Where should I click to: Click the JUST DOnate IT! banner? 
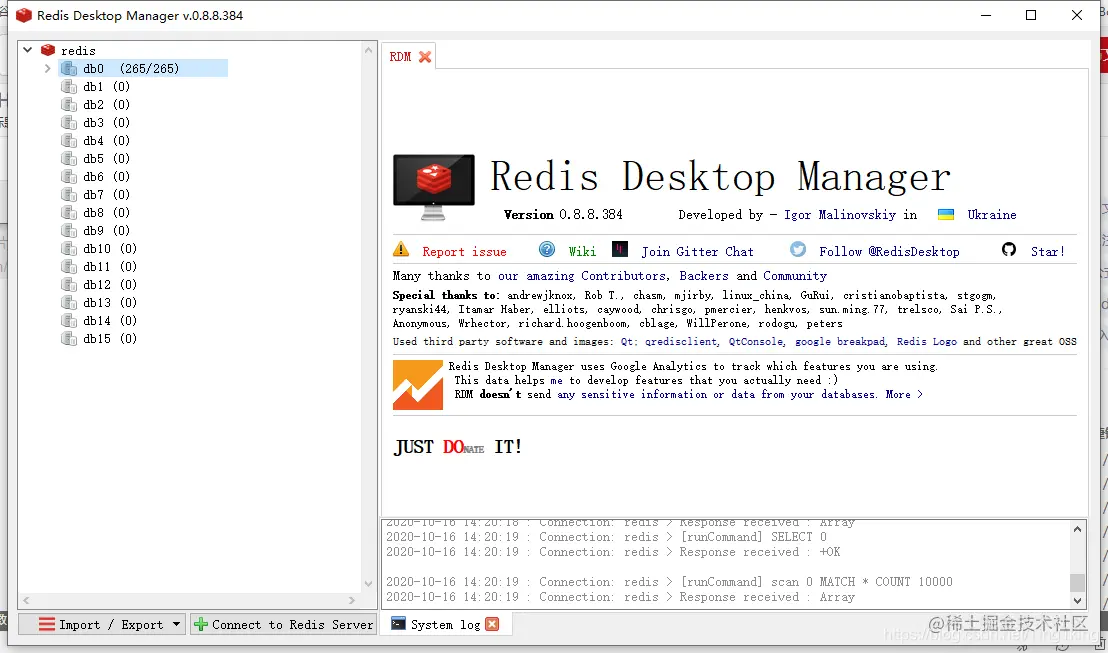coord(457,447)
